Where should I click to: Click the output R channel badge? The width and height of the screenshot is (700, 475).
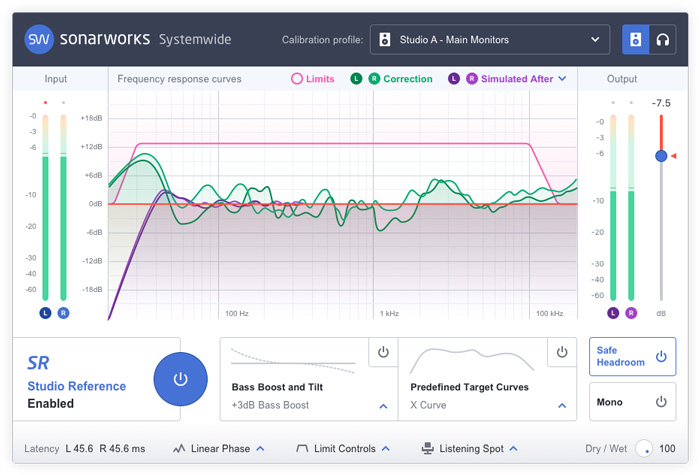click(631, 313)
